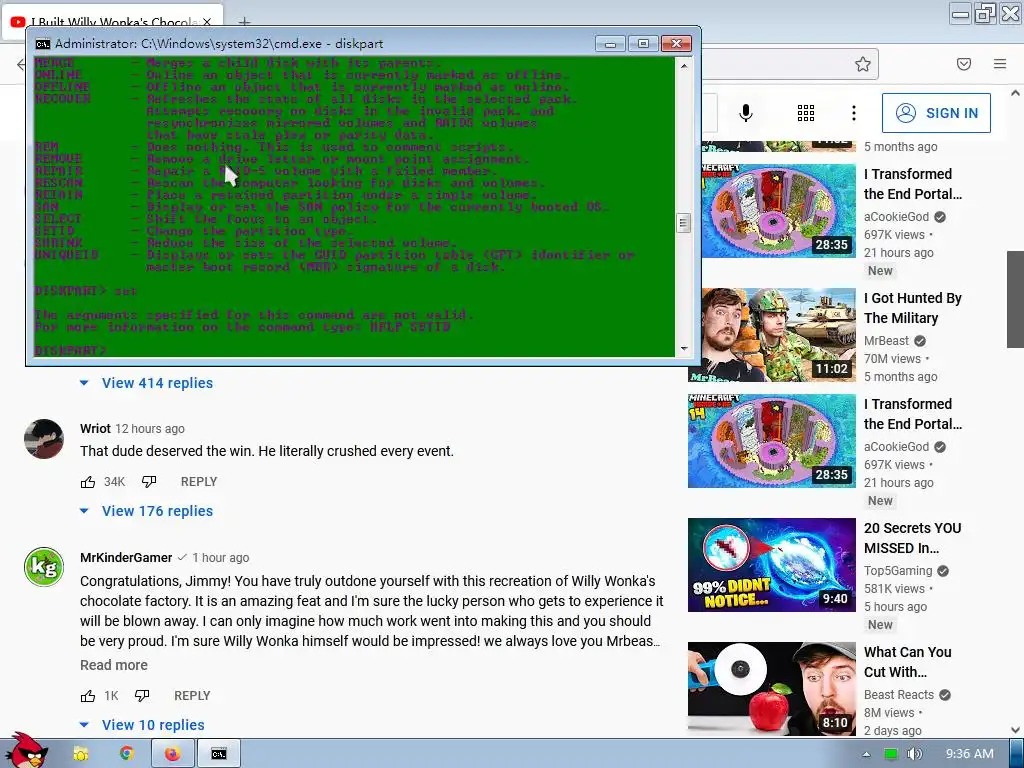
Task: Dislike Wriot's comment with thumbs down
Action: point(149,482)
